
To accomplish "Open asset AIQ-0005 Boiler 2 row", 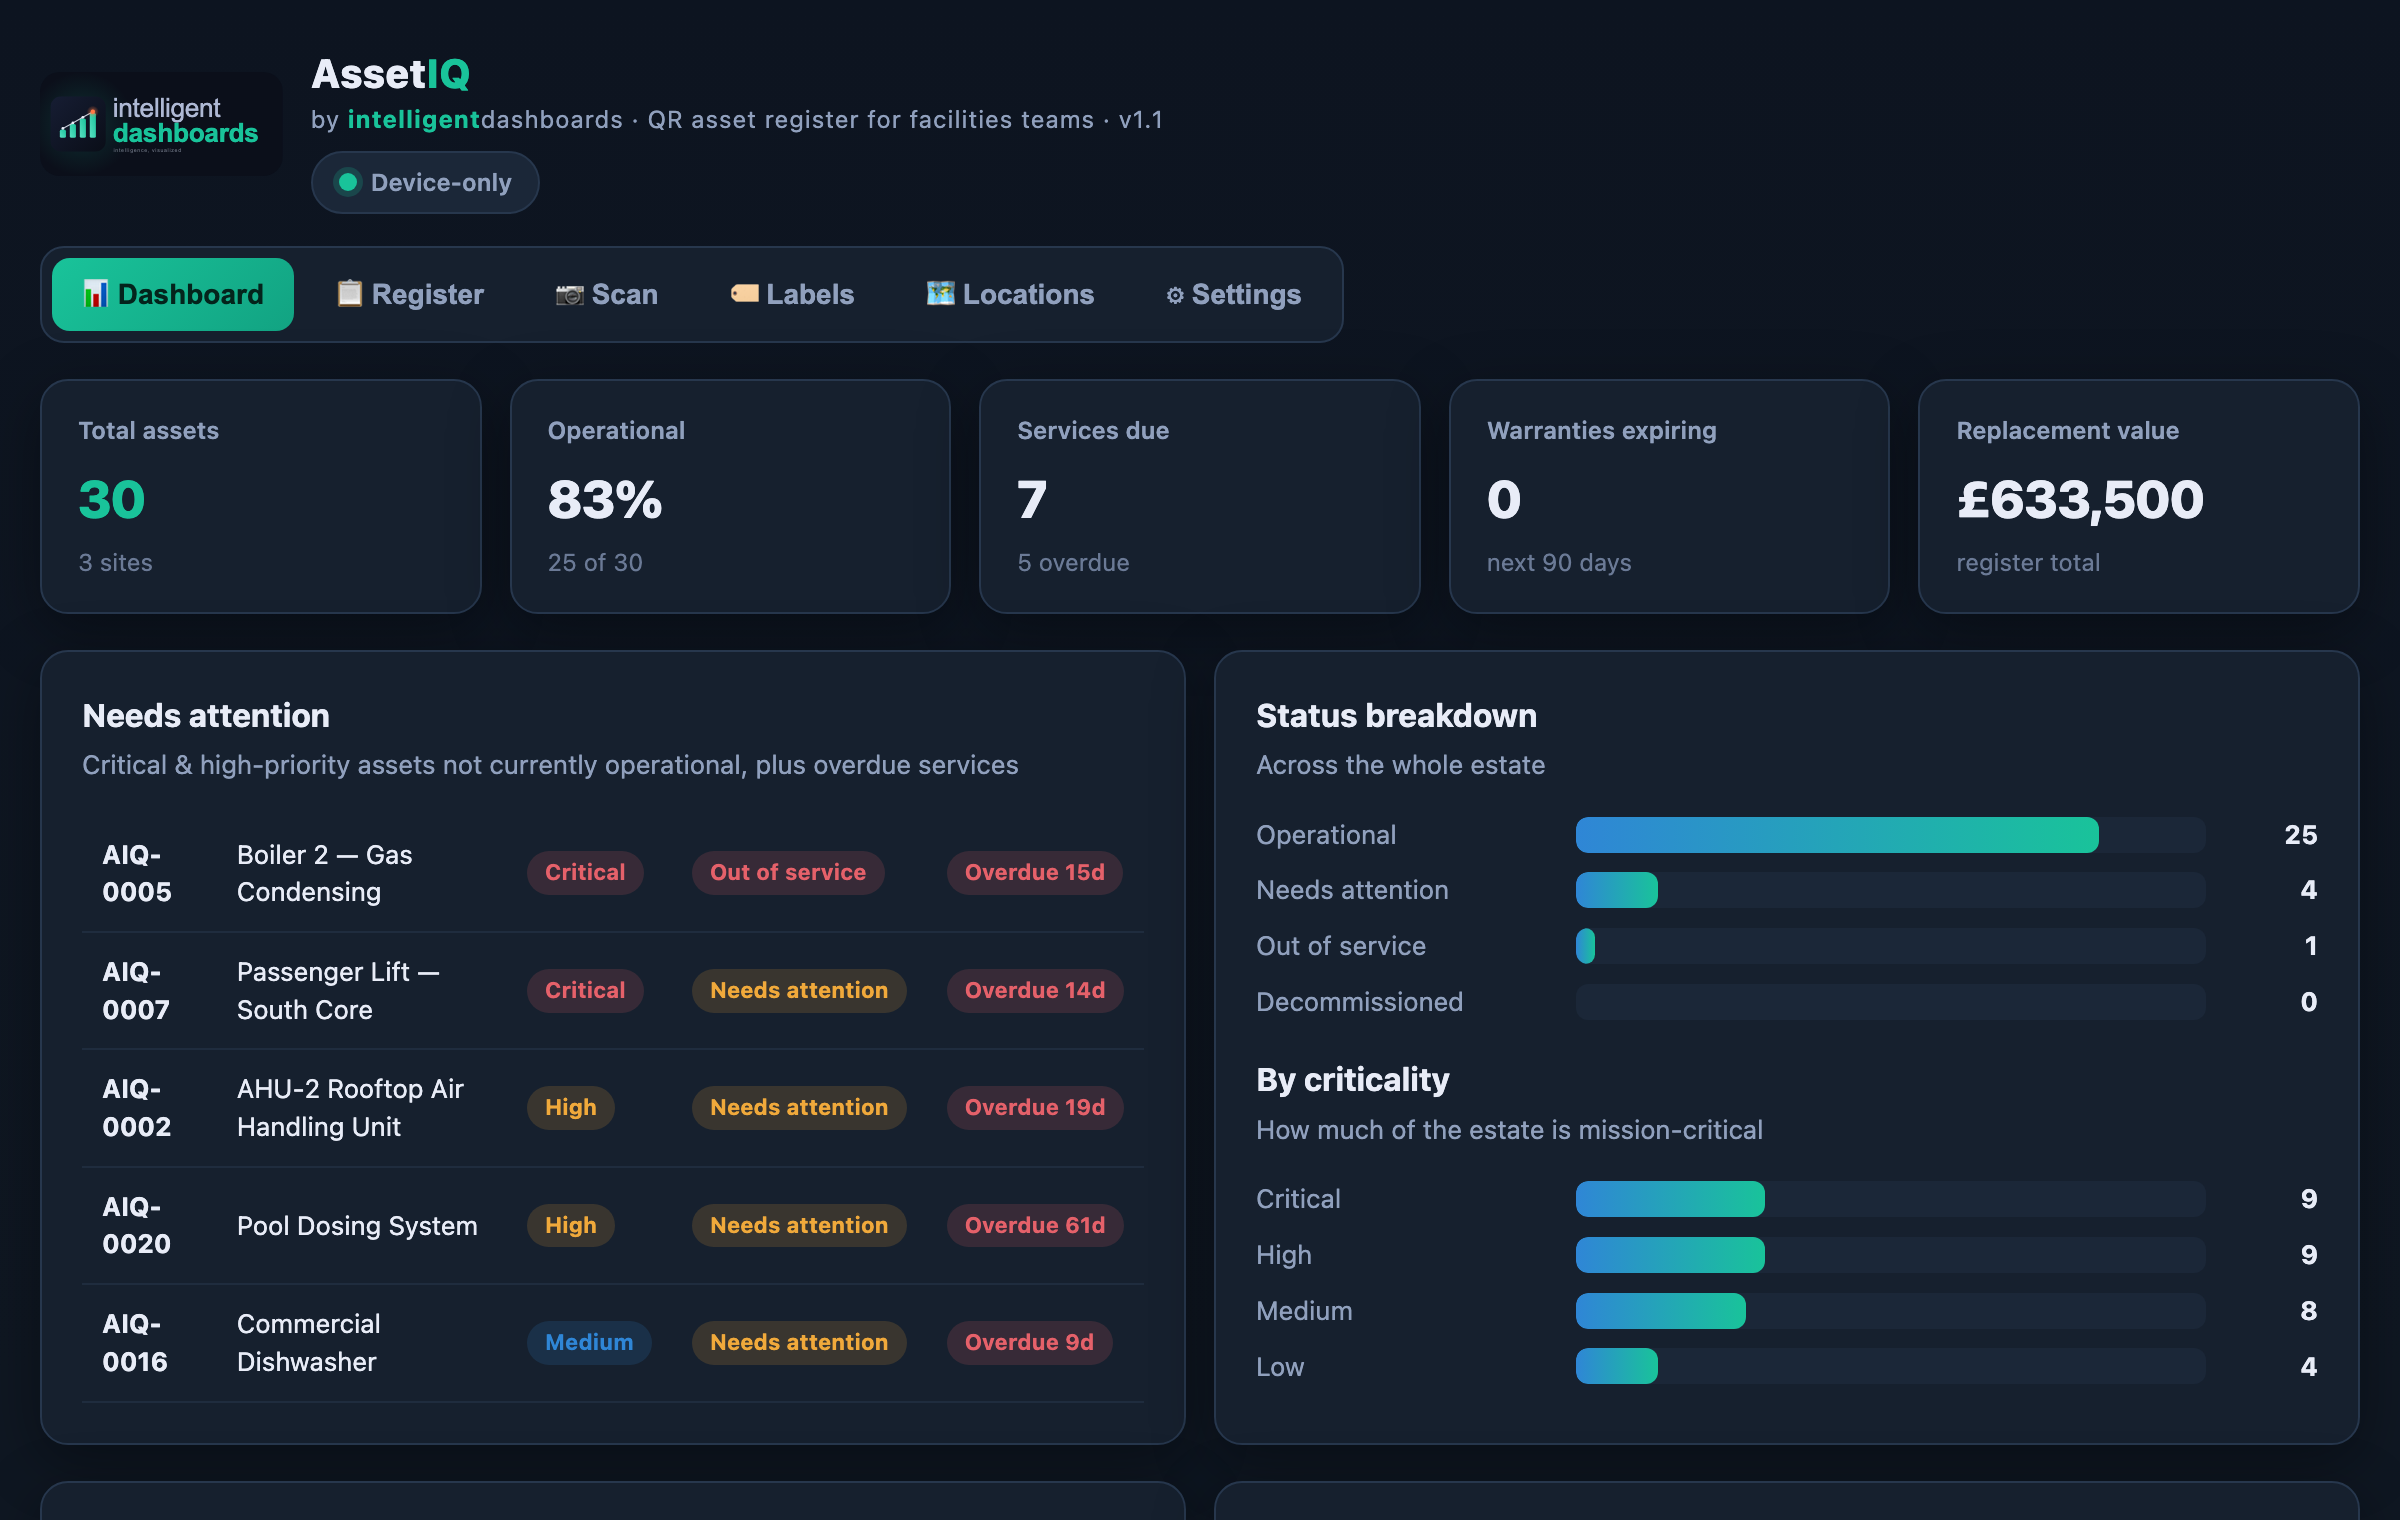I will (x=613, y=873).
